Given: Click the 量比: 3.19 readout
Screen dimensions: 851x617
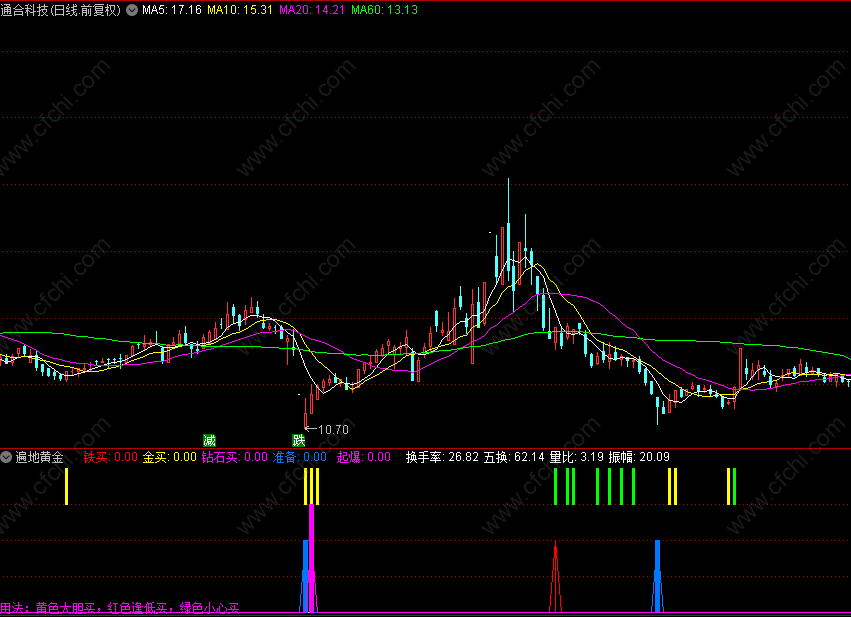Looking at the screenshot, I should point(576,457).
